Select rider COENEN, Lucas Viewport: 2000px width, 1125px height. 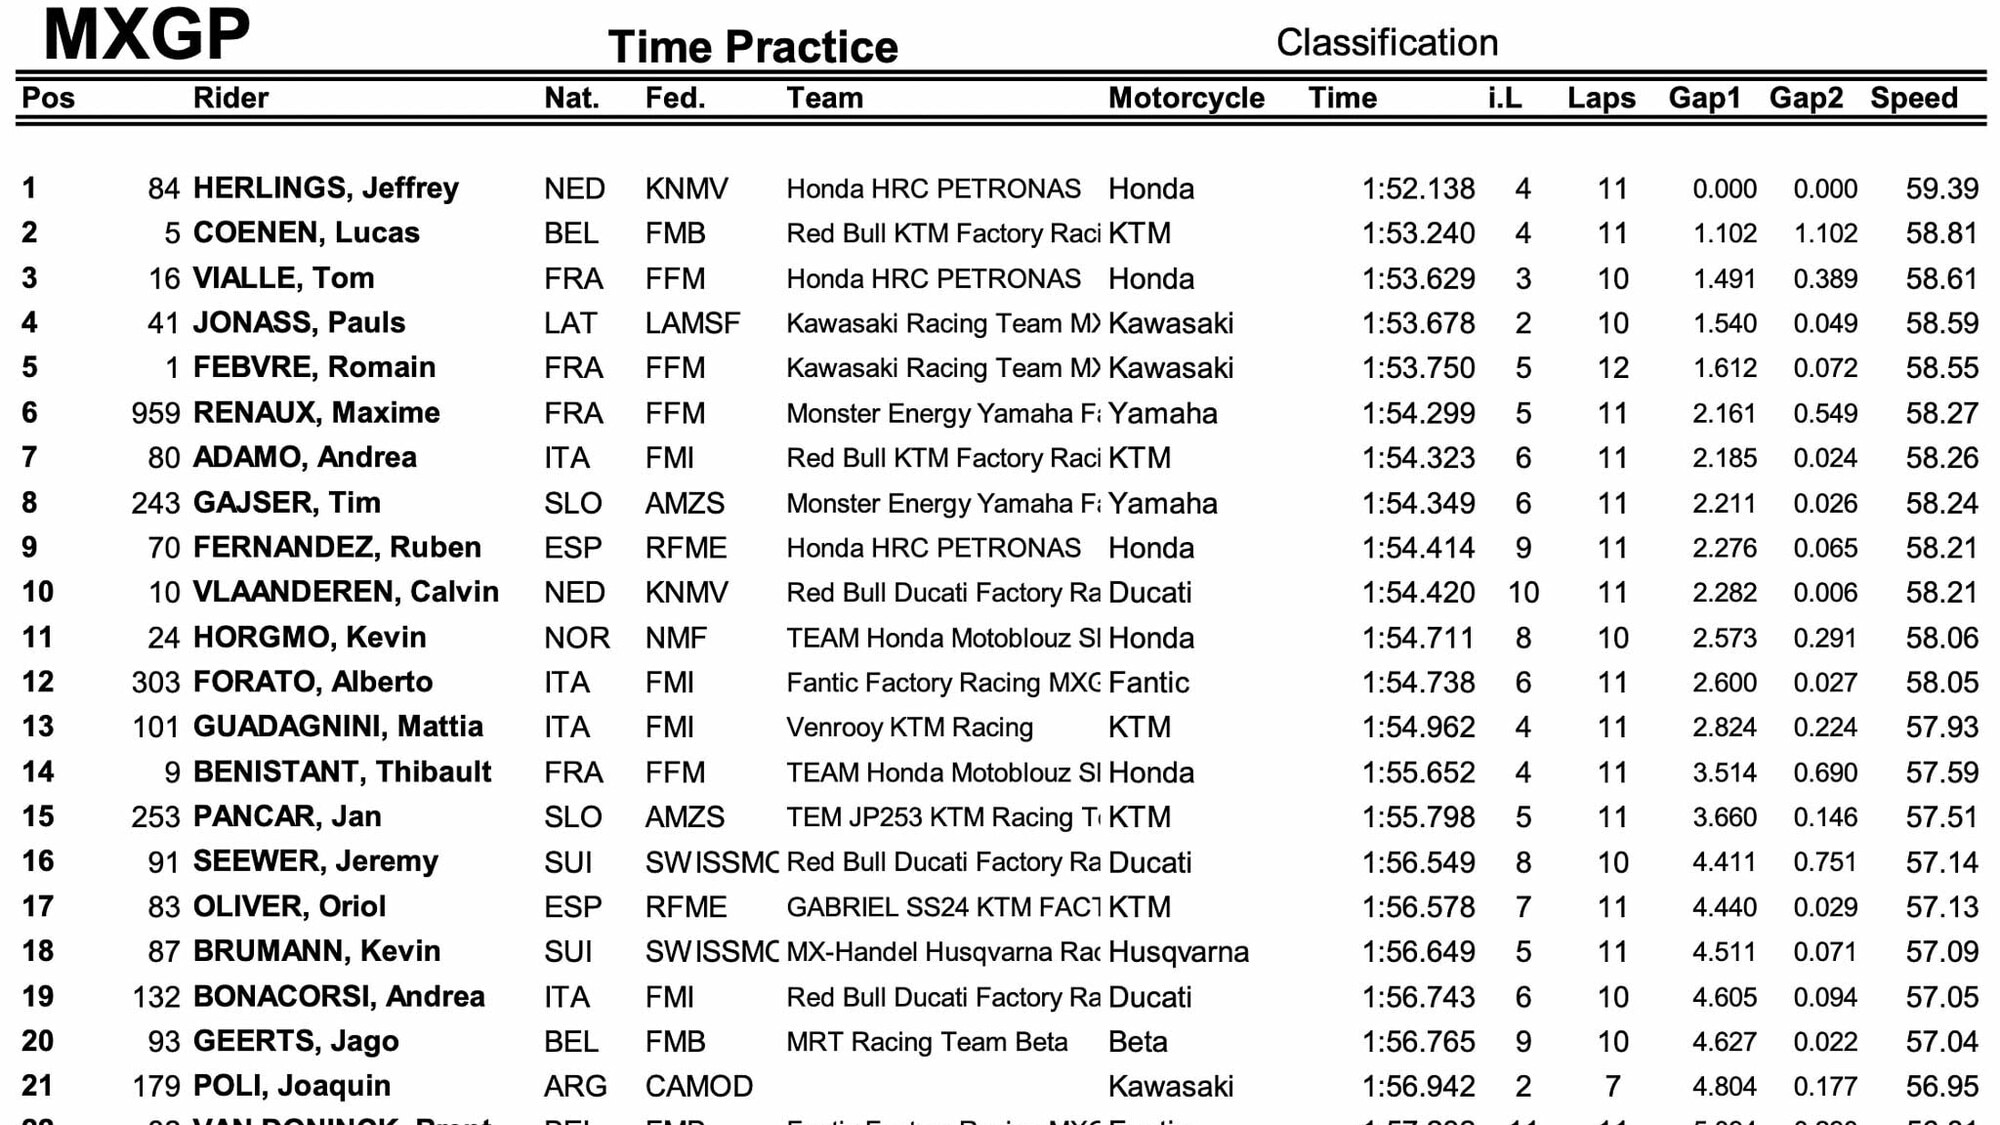[x=306, y=233]
